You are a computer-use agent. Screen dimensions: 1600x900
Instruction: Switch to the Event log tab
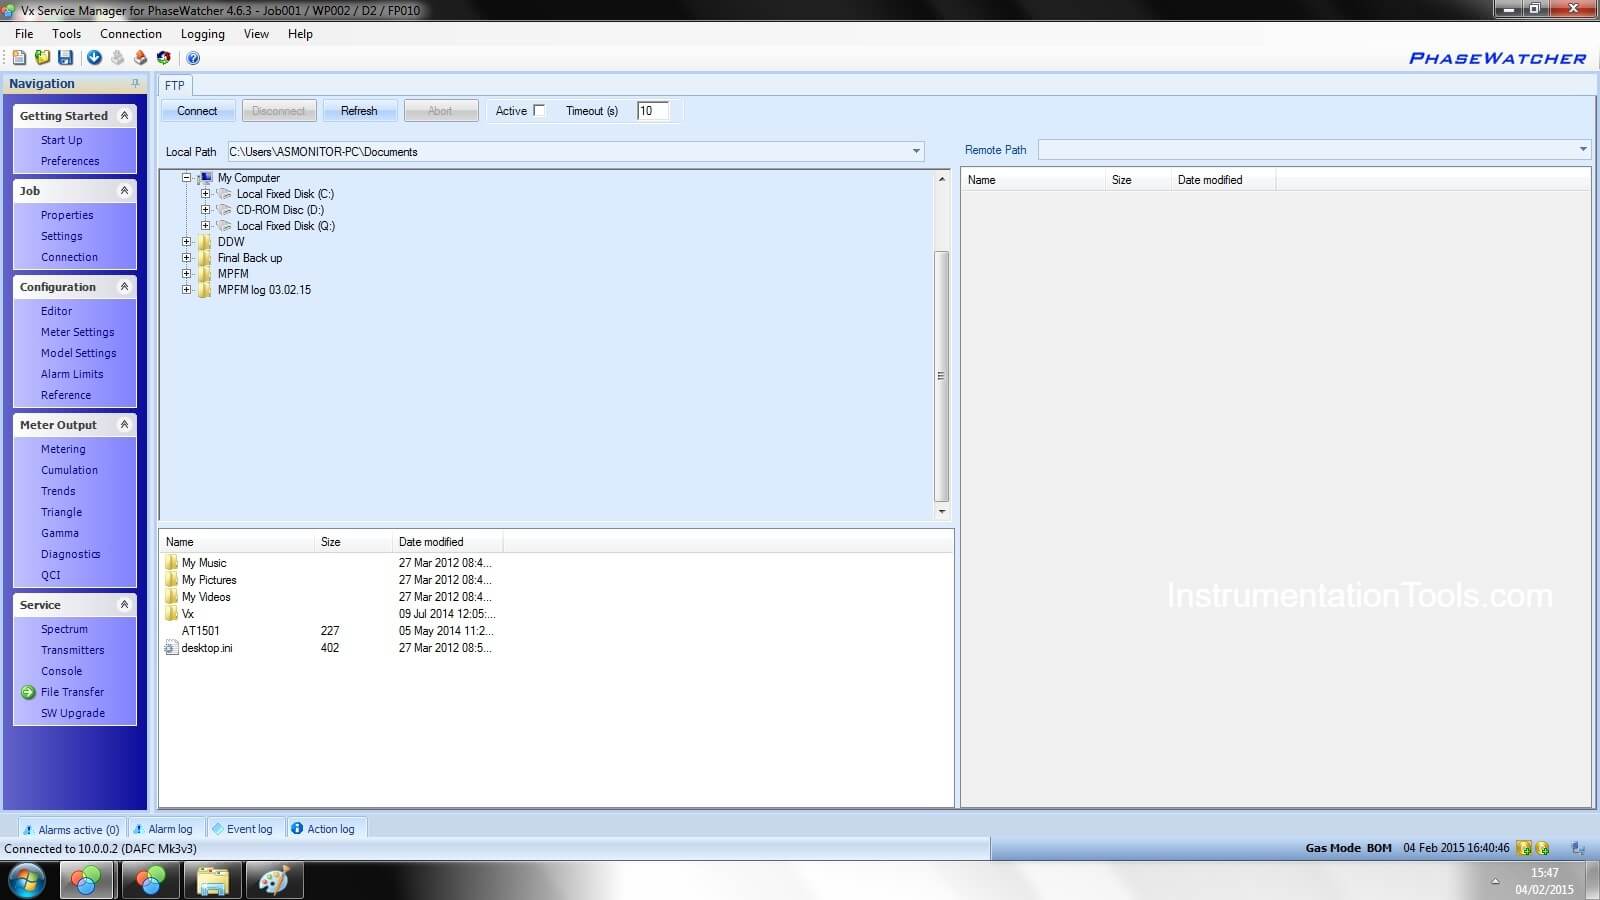click(x=246, y=829)
